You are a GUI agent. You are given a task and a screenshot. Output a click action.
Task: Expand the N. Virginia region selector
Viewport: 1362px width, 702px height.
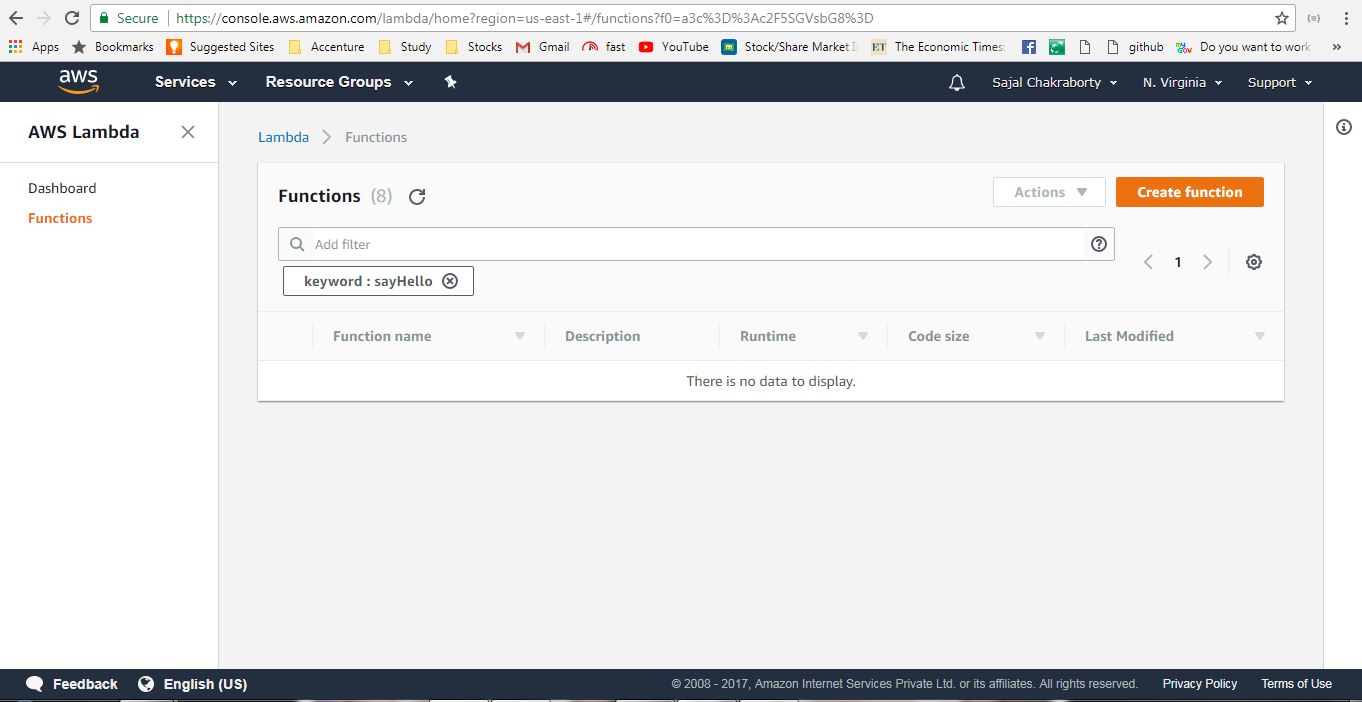[x=1181, y=82]
